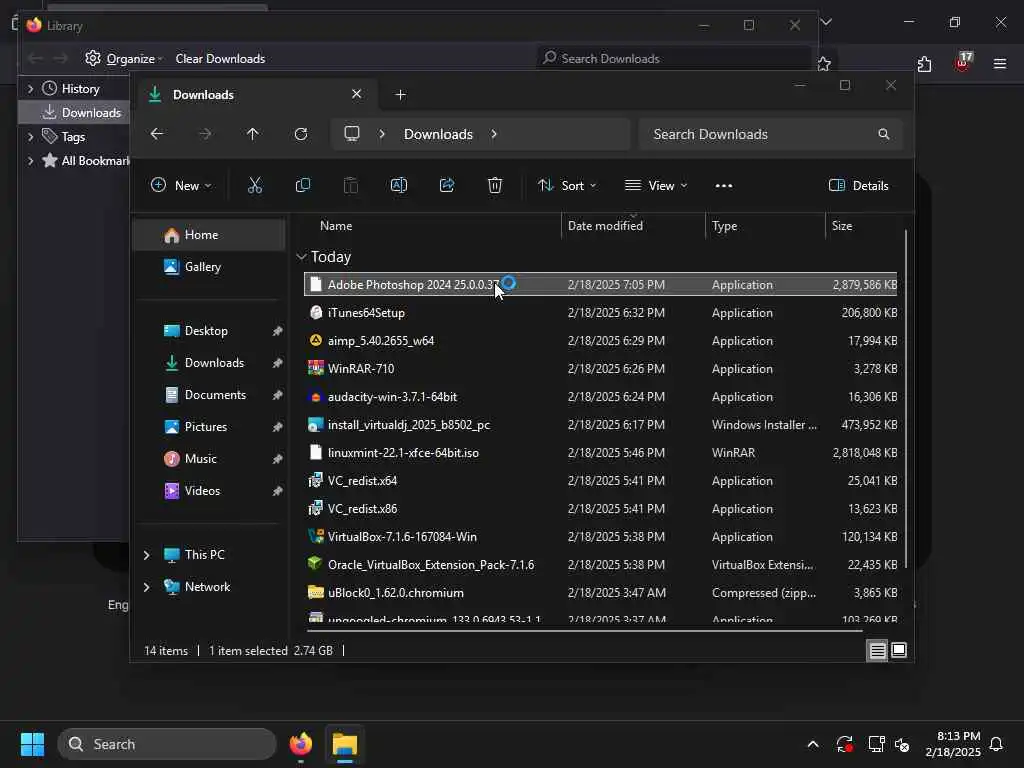This screenshot has width=1024, height=768.
Task: Expand This PC in navigation pane
Action: coord(146,555)
